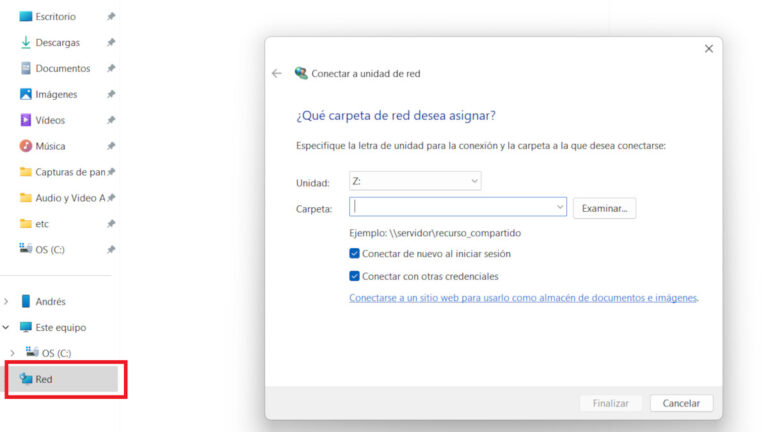The width and height of the screenshot is (768, 432).
Task: Unpin Documentos using its pin icon
Action: [x=111, y=68]
